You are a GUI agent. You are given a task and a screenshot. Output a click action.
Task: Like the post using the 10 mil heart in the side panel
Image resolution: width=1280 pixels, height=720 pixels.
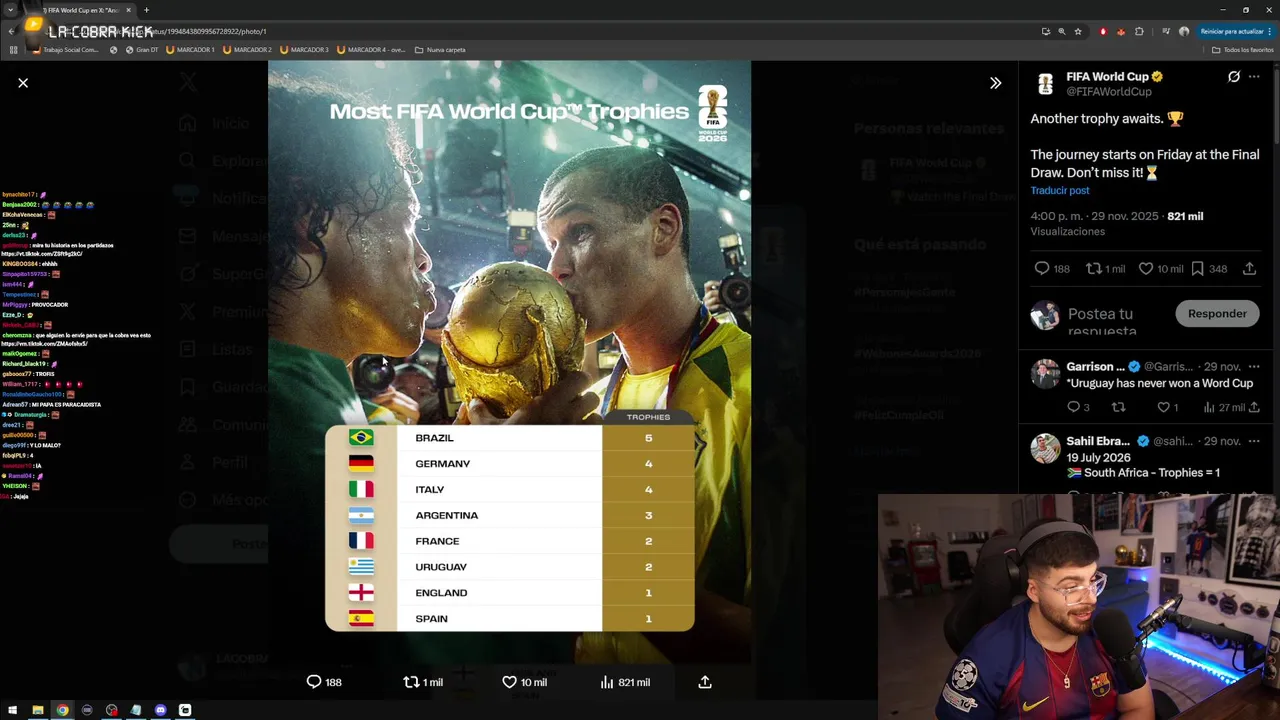pos(1146,268)
